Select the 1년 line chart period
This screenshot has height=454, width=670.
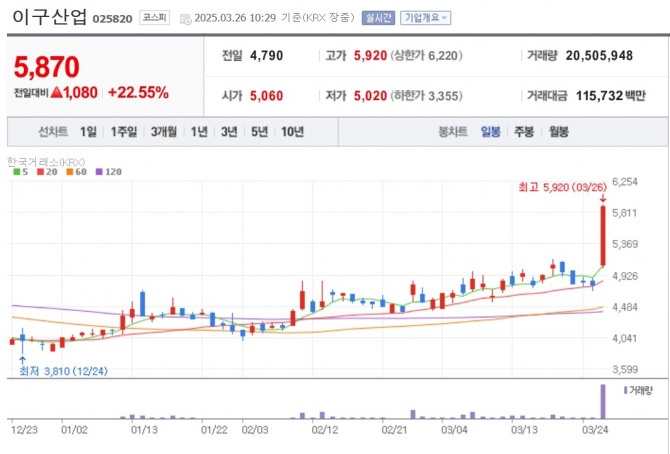tap(199, 132)
